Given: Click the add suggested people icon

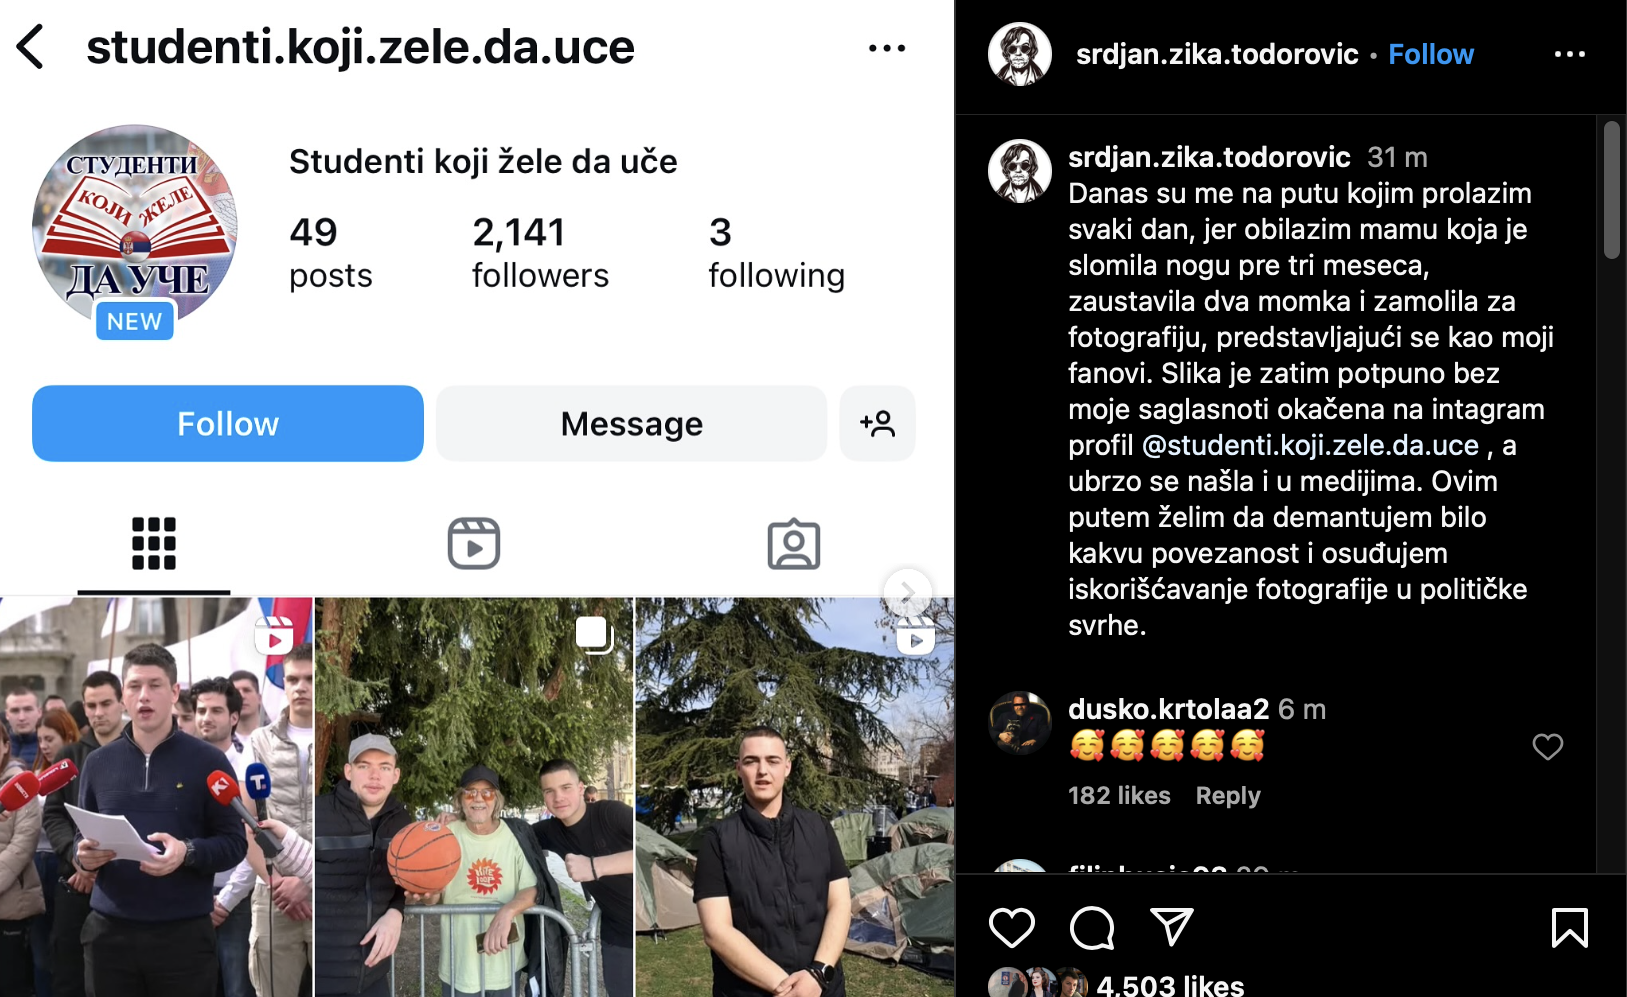Looking at the screenshot, I should point(877,423).
